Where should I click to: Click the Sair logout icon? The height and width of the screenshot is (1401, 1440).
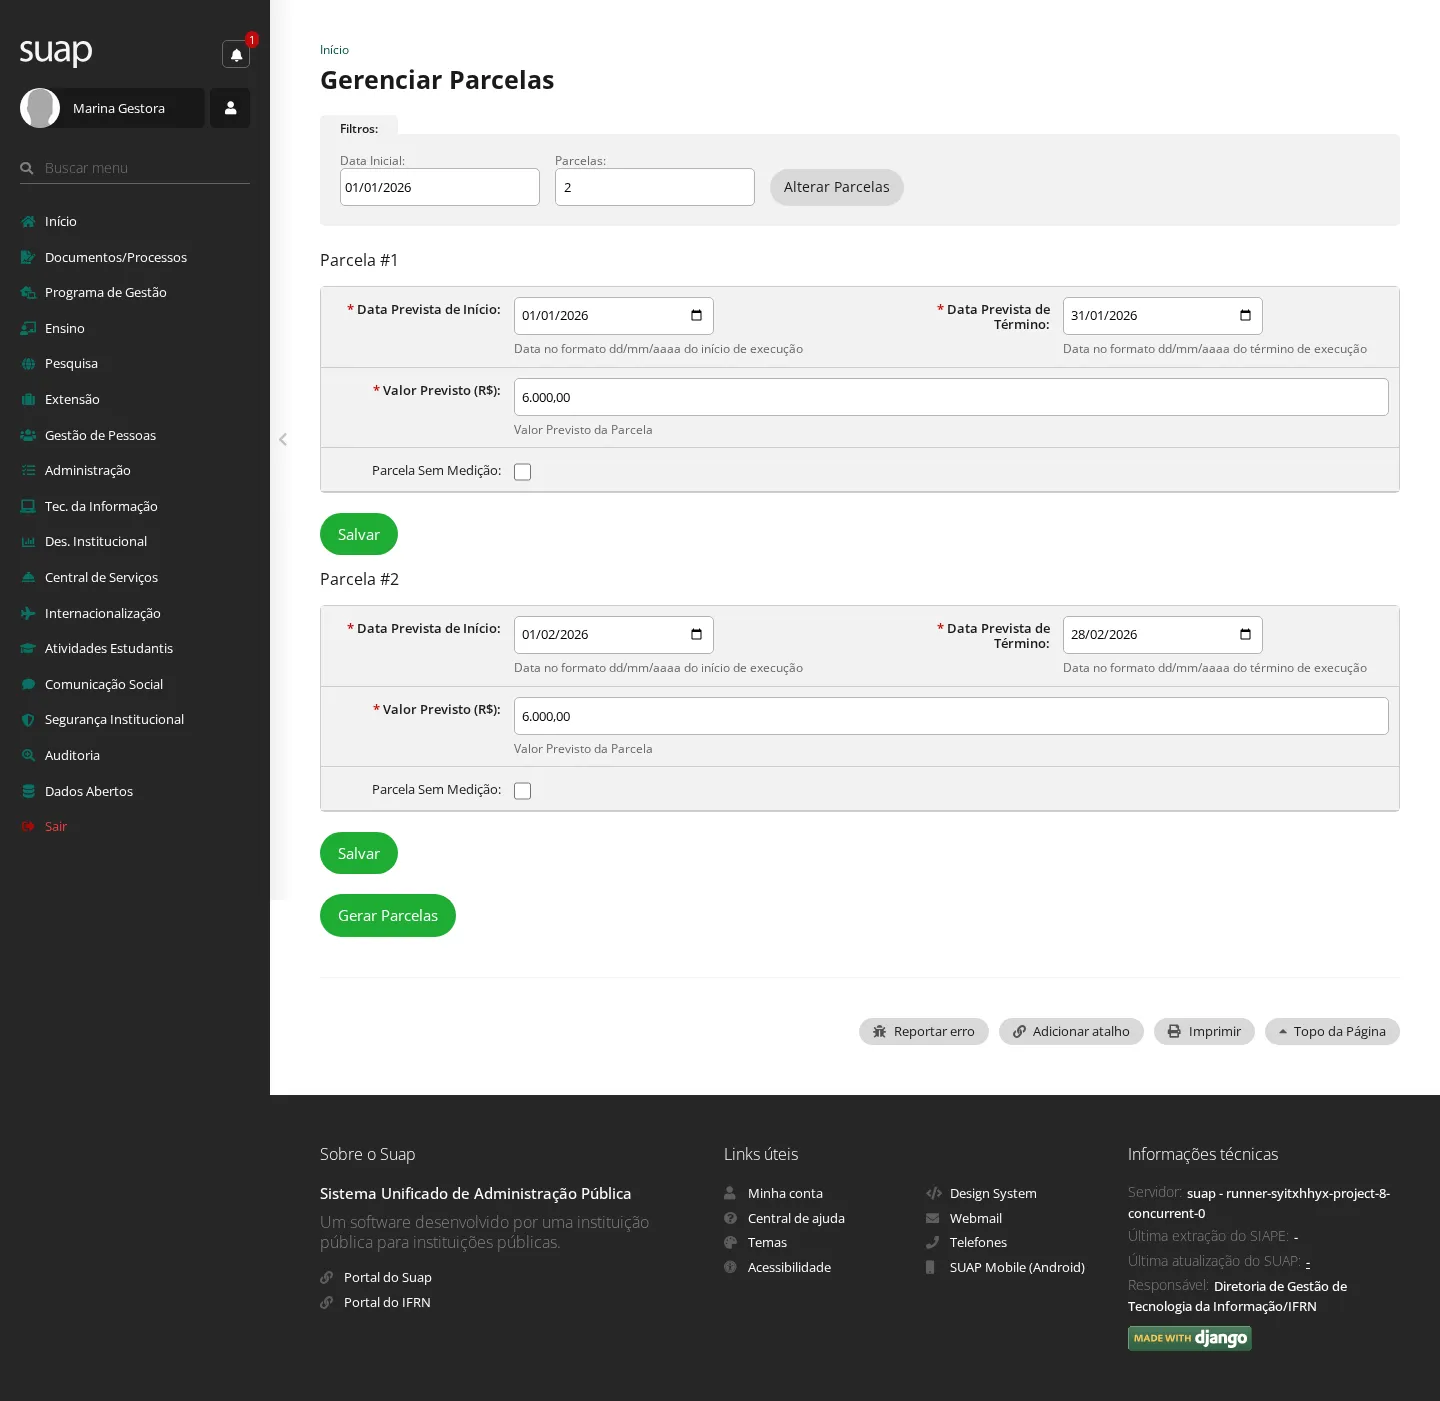28,827
